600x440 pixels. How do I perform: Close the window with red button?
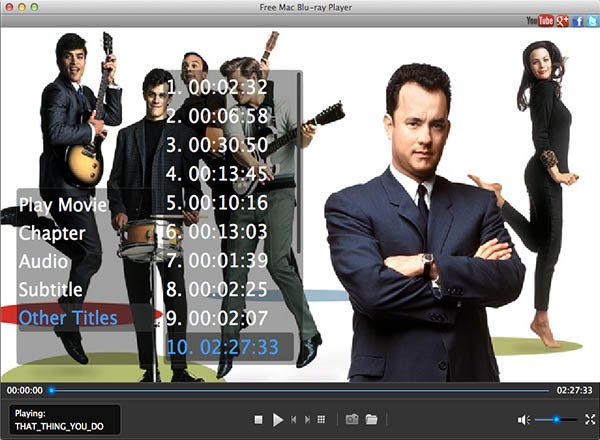pyautogui.click(x=10, y=7)
